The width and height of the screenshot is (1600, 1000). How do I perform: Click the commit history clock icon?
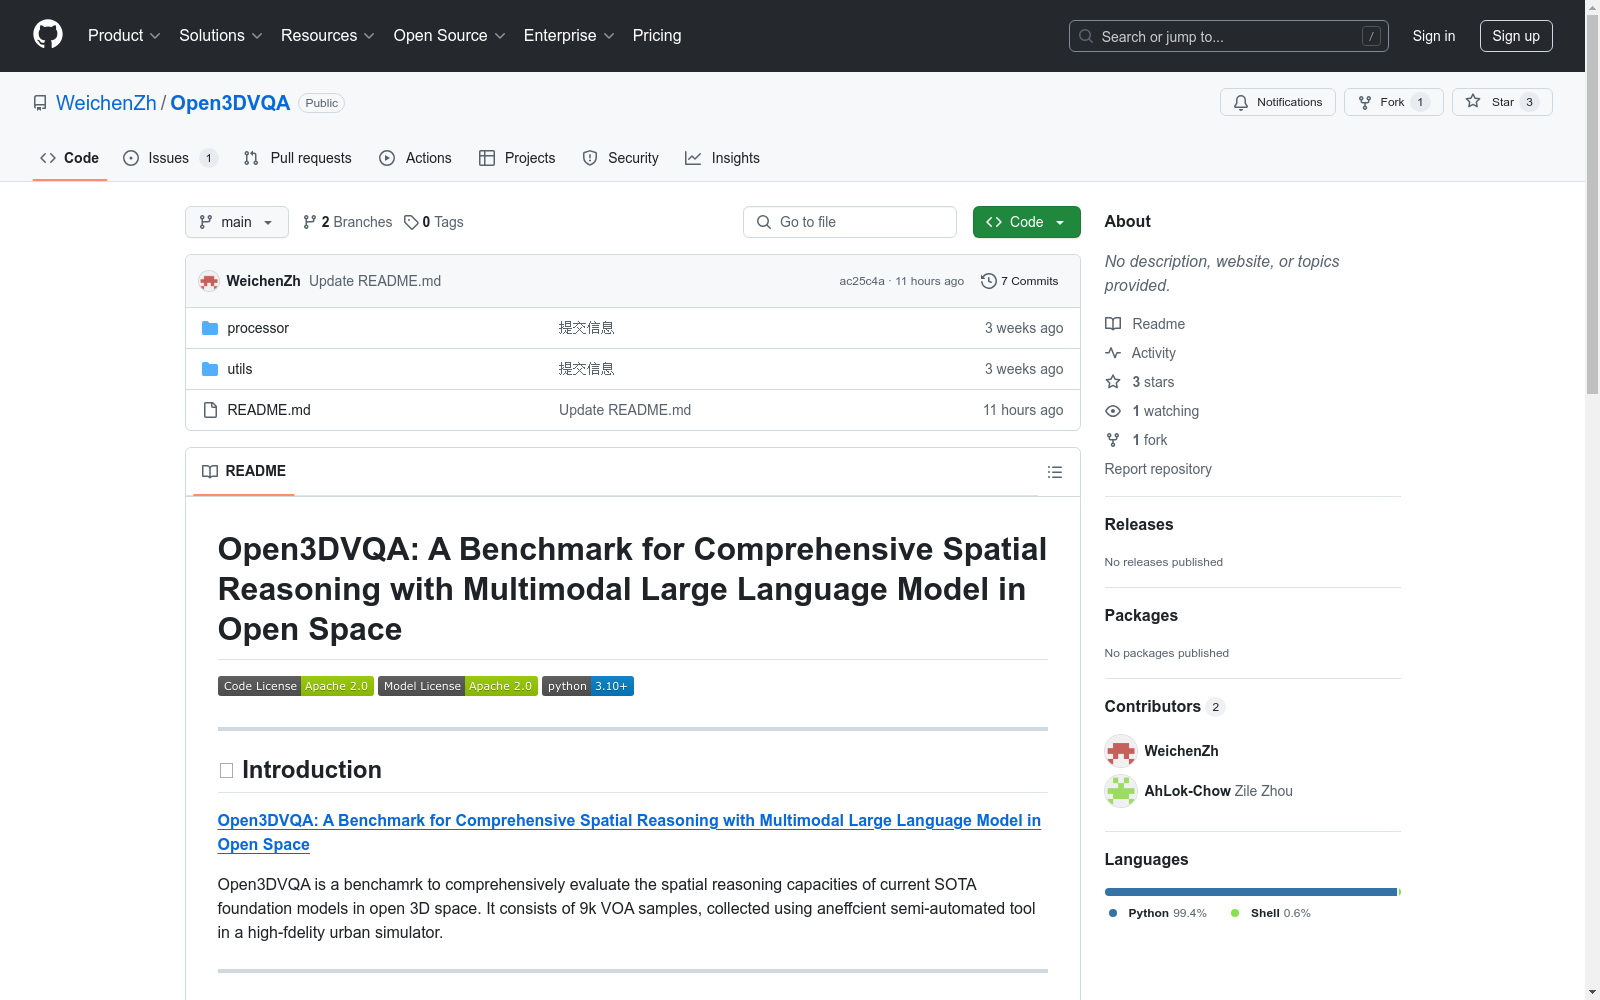tap(989, 281)
